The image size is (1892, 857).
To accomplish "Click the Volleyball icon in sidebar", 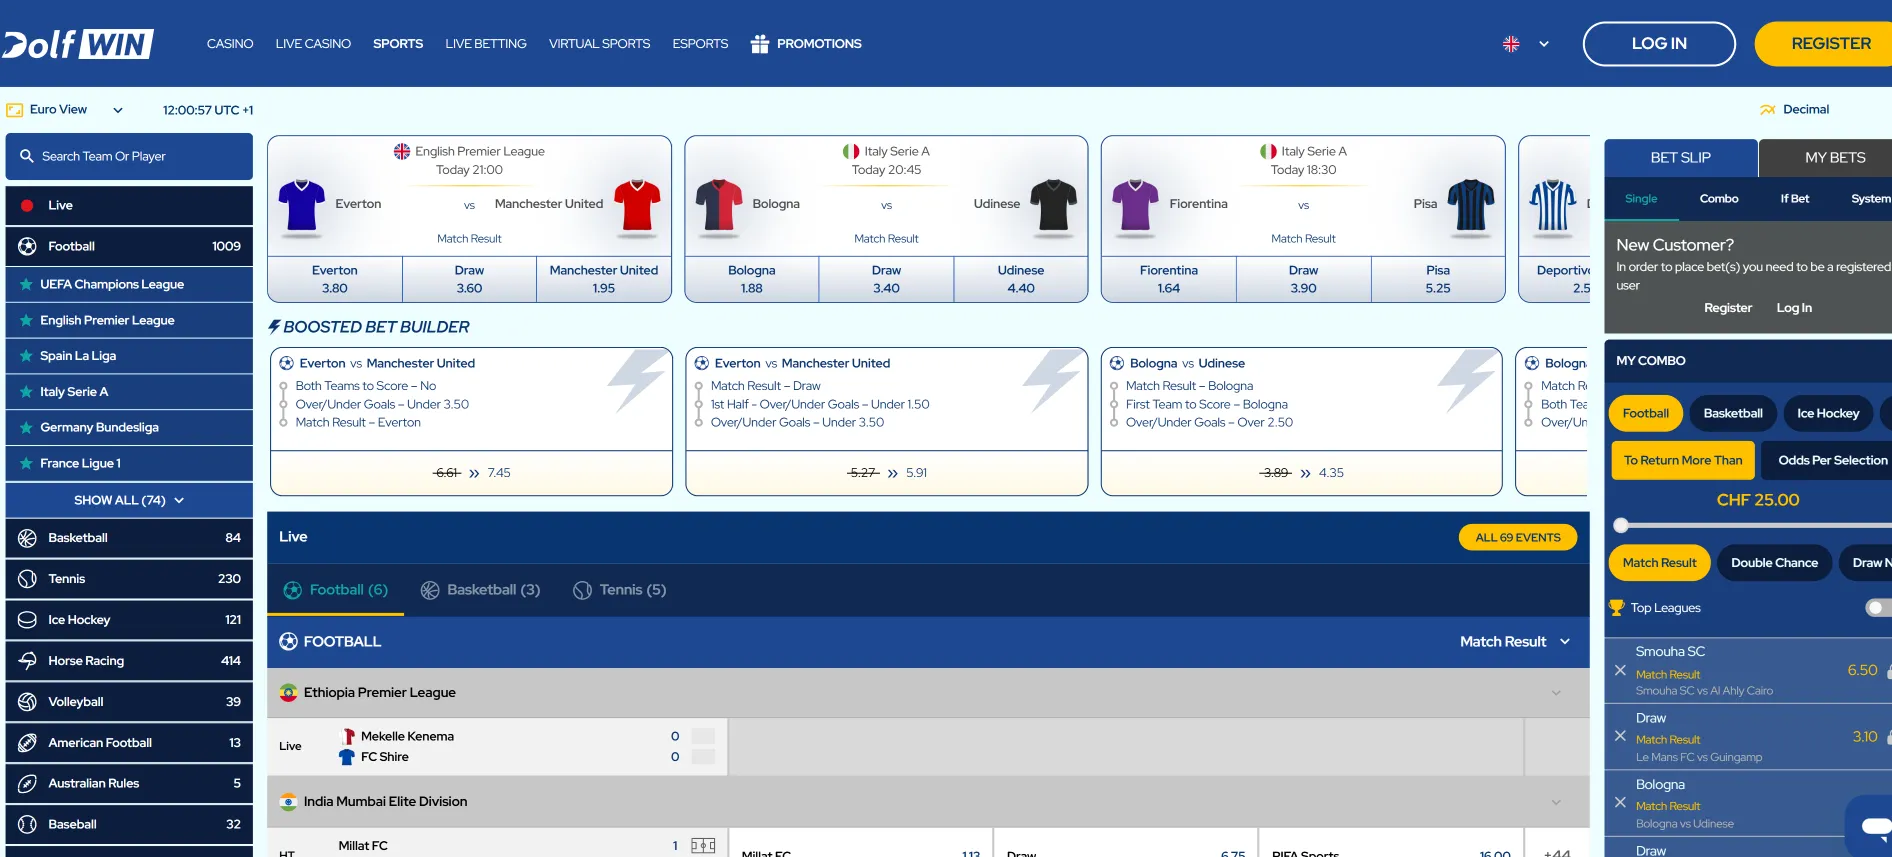I will (x=27, y=702).
